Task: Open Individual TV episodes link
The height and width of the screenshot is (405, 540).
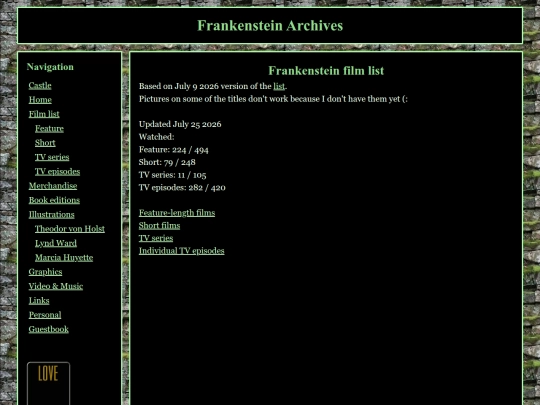Action: click(x=181, y=251)
